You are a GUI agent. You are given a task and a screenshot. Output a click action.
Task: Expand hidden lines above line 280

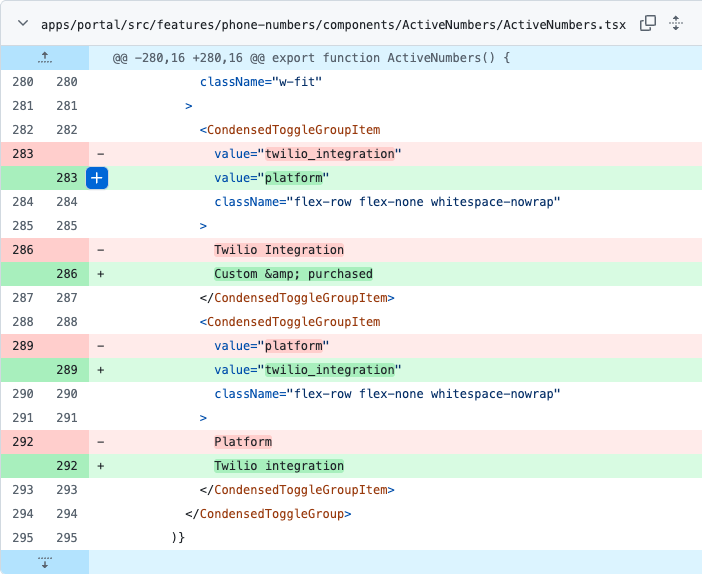45,58
